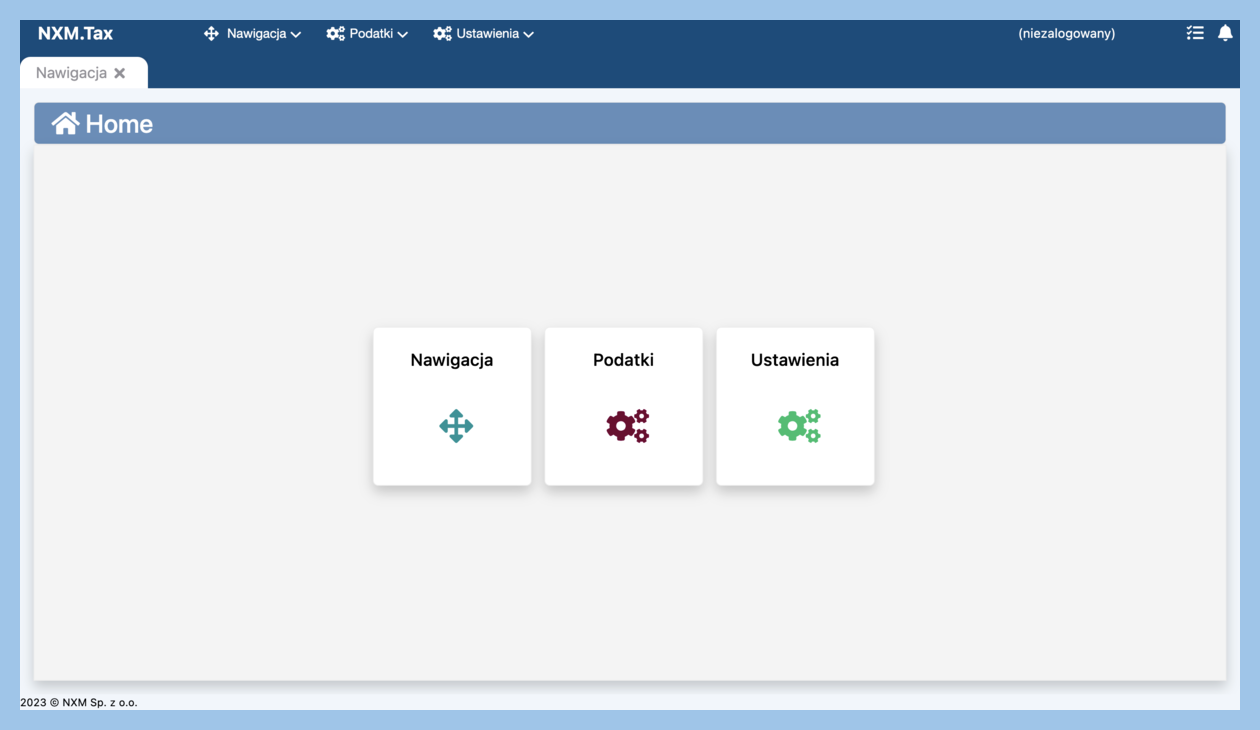The width and height of the screenshot is (1260, 730).
Task: Open the task checklist icon in header
Action: [x=1195, y=33]
